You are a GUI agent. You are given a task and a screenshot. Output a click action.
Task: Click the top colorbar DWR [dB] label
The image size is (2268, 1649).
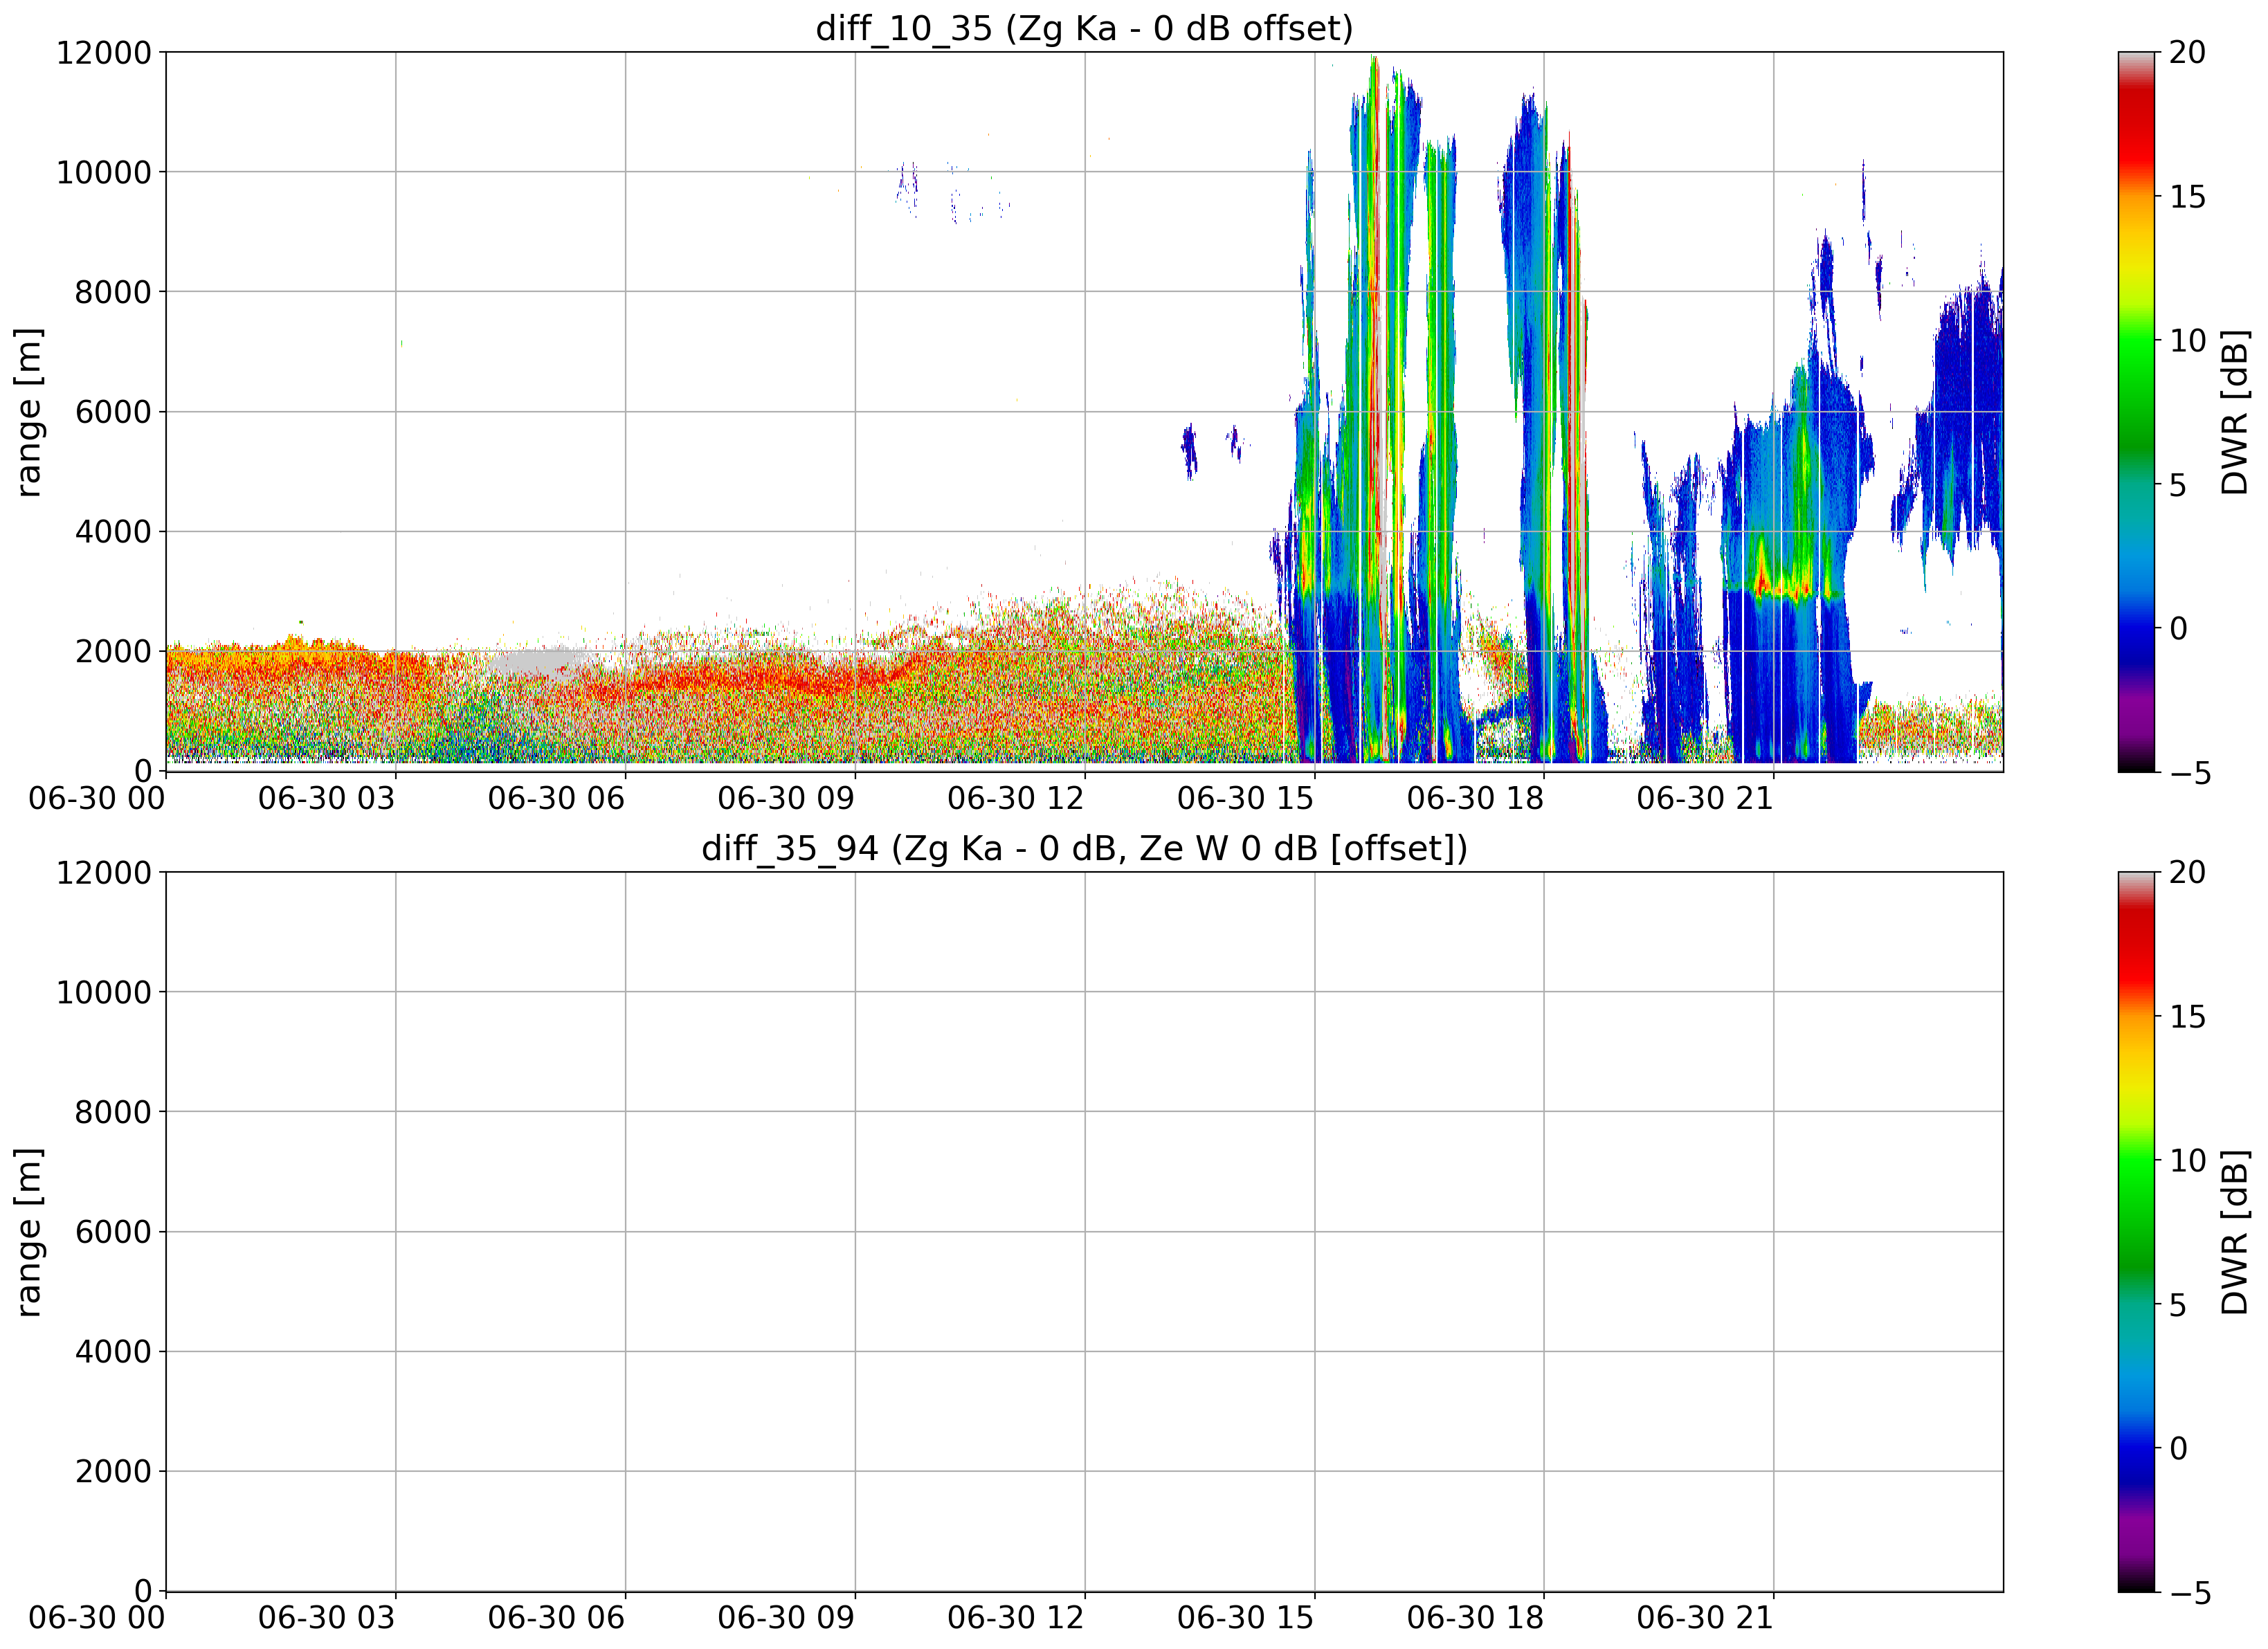(x=2234, y=412)
